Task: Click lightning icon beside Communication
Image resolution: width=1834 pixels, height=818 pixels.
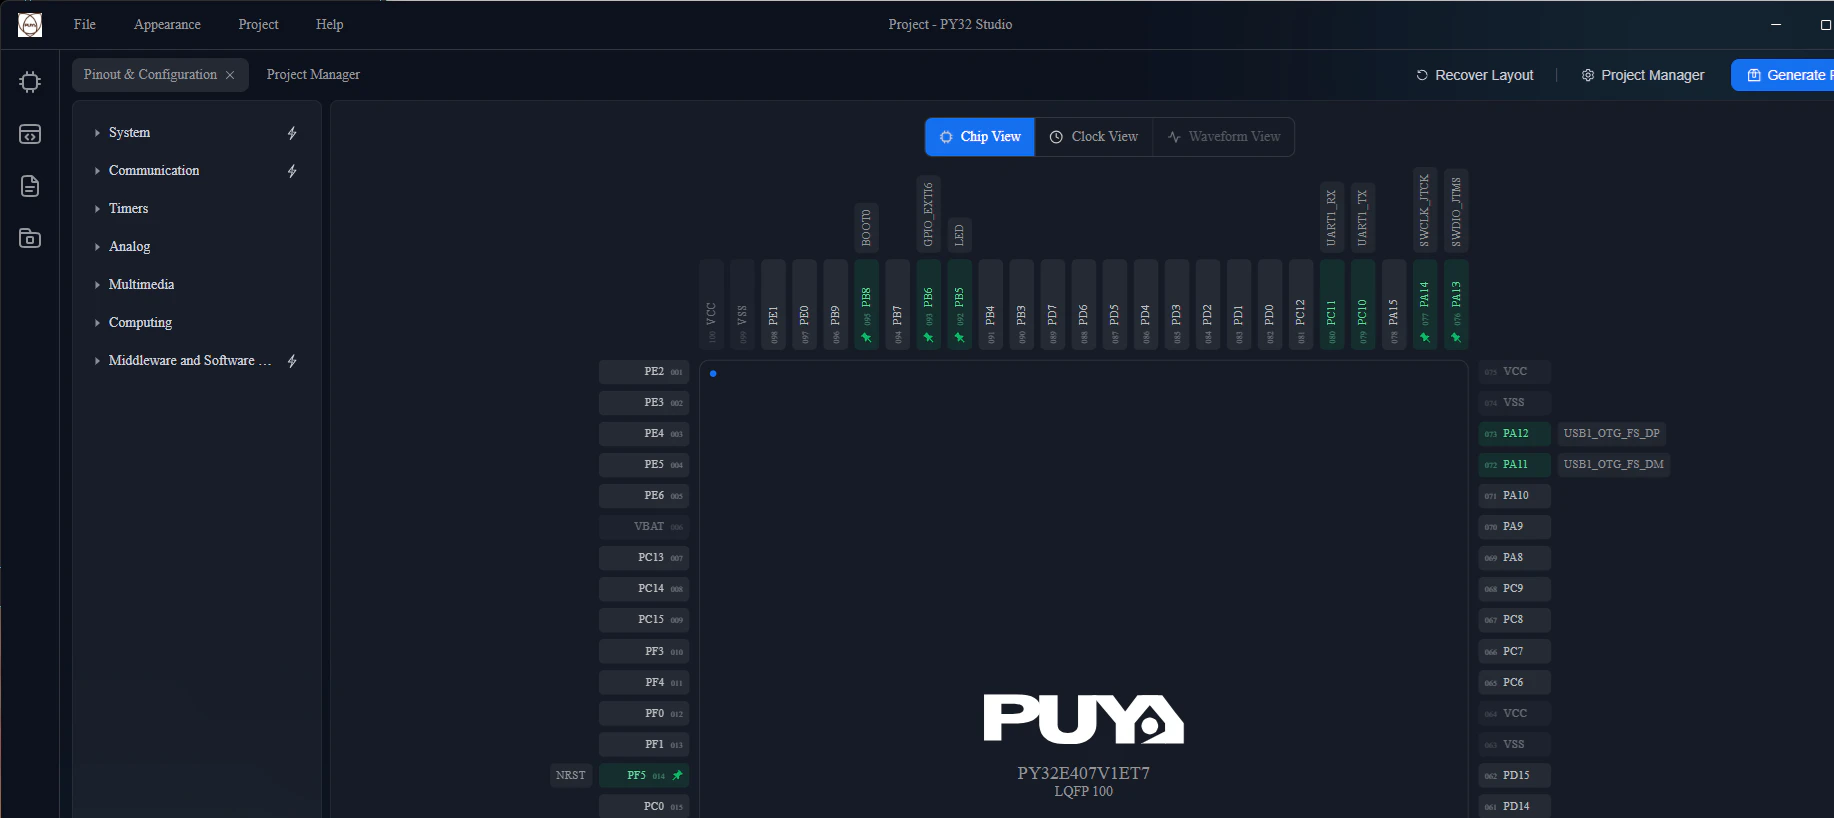Action: (x=292, y=171)
